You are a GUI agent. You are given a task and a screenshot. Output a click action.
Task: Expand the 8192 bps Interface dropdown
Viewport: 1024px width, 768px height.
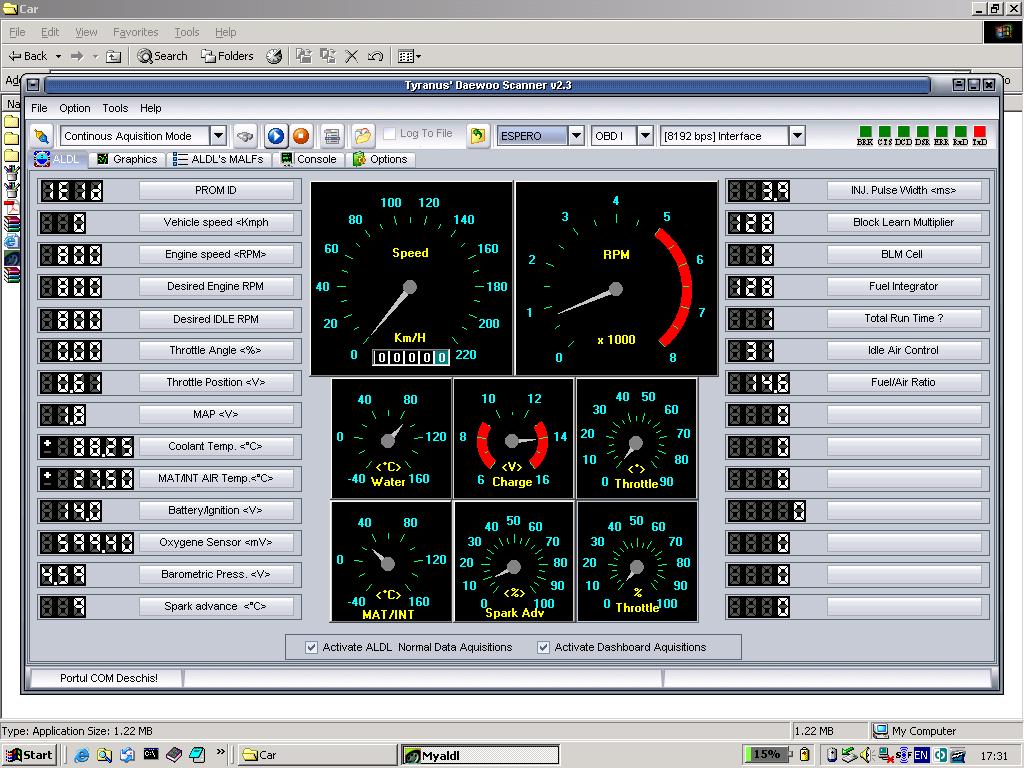click(797, 136)
